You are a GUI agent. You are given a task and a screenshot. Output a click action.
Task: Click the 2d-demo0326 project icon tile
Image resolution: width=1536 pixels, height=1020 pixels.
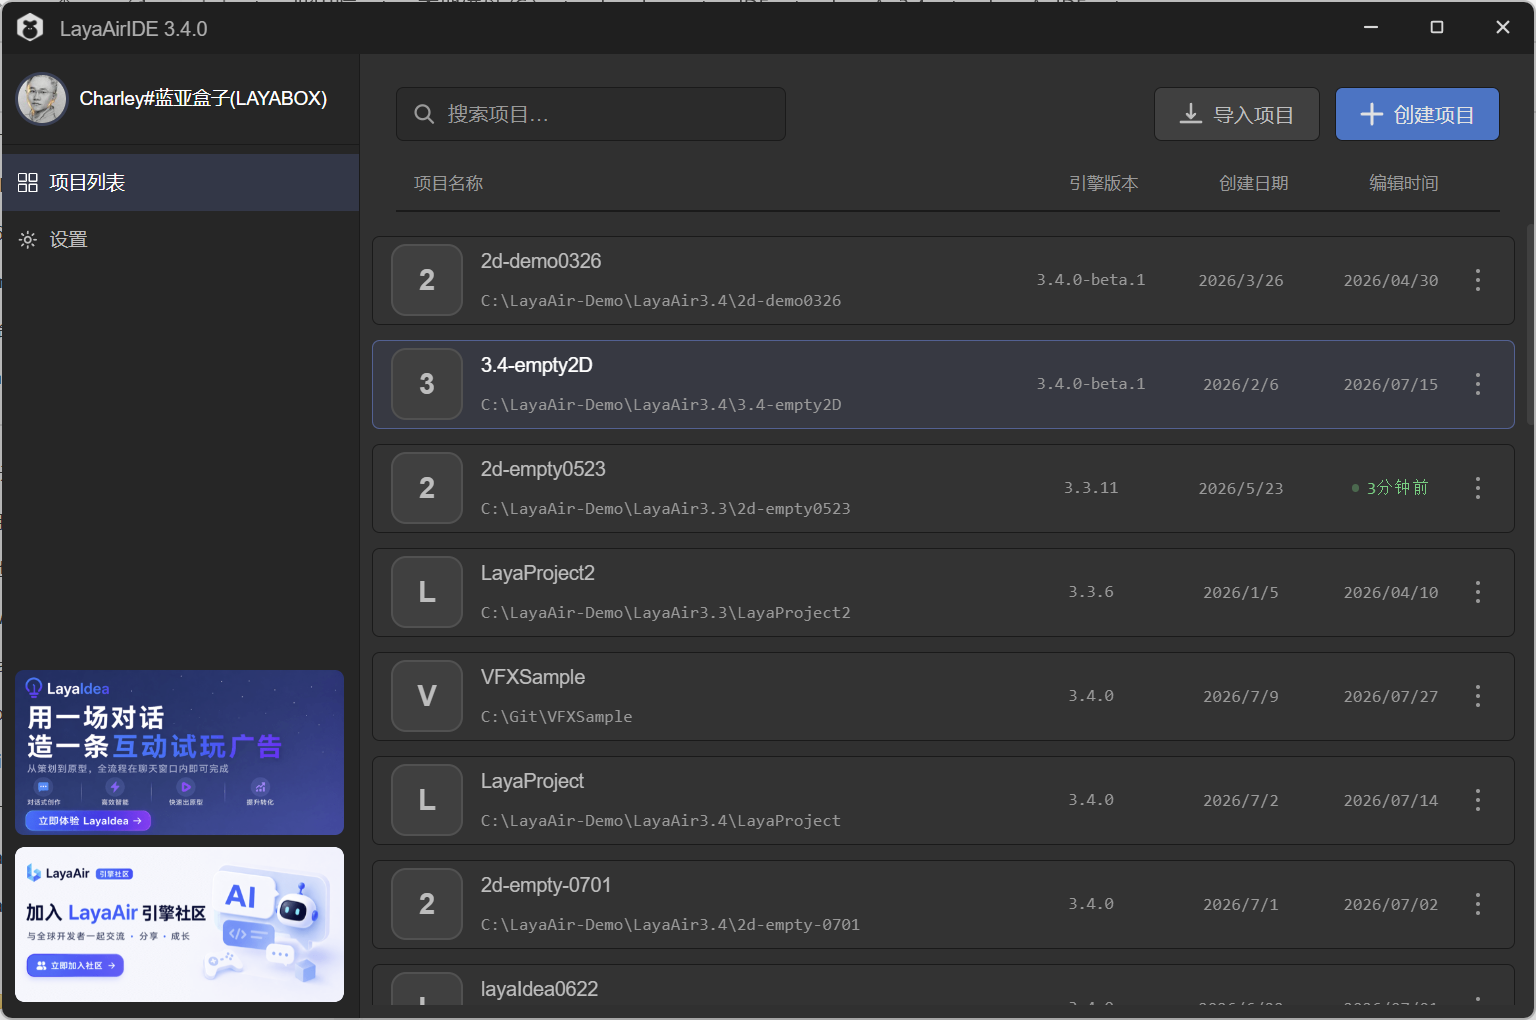[427, 280]
